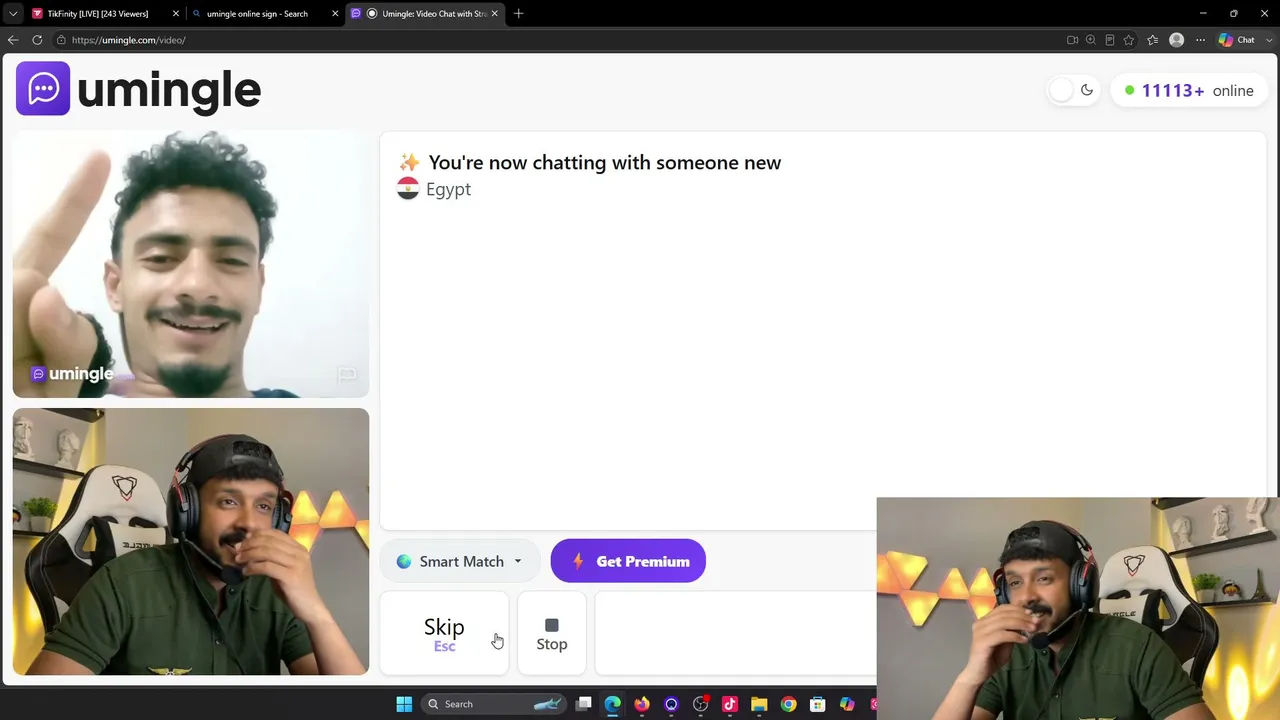Image resolution: width=1280 pixels, height=720 pixels.
Task: Add this page to favorites
Action: [x=1129, y=40]
